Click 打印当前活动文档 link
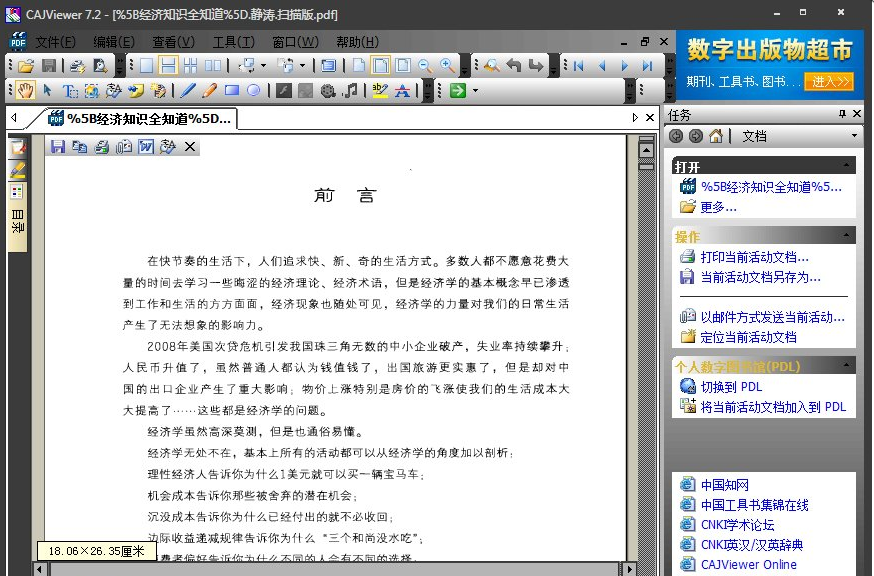 tap(754, 257)
